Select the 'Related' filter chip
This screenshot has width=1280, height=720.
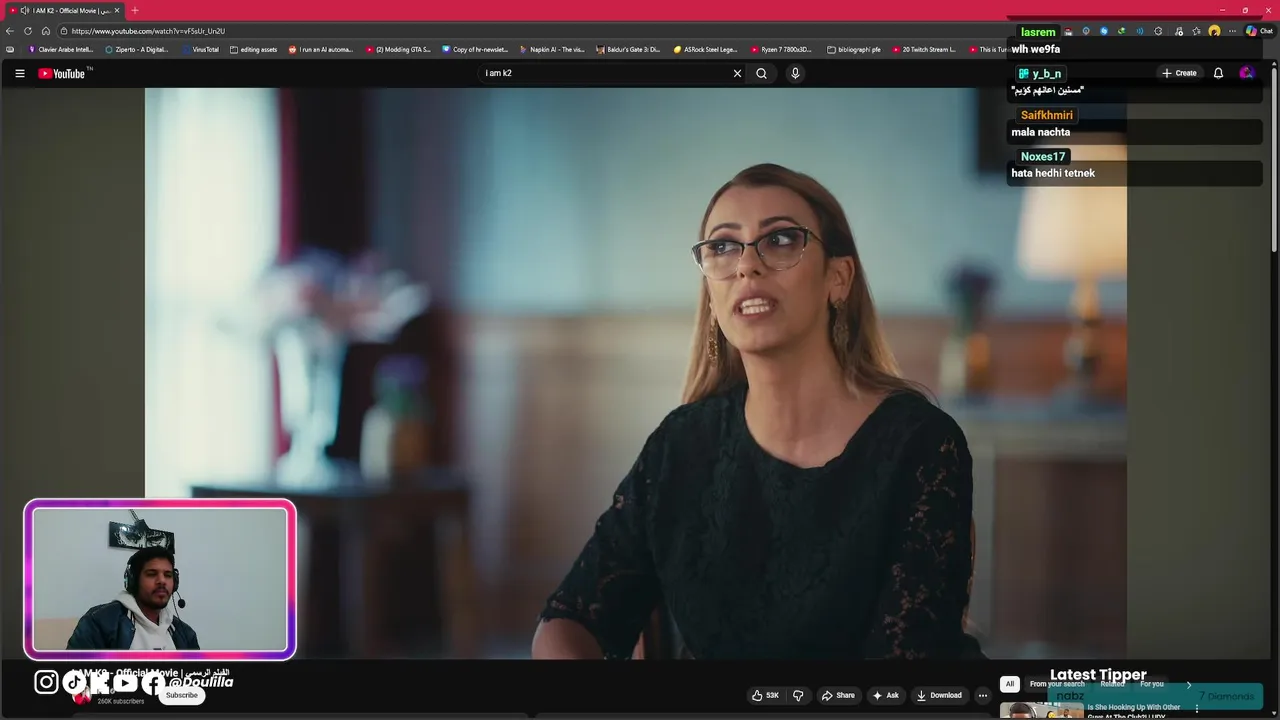click(1112, 684)
